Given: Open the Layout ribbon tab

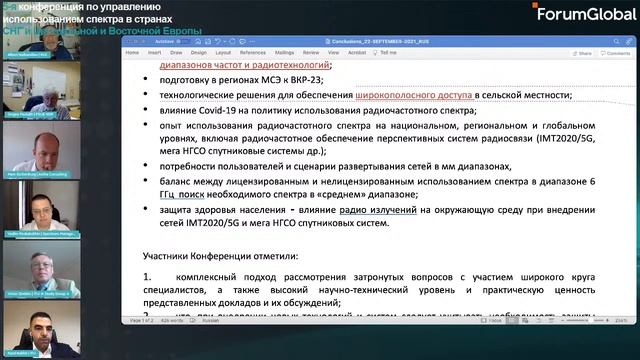Looking at the screenshot, I should coord(223,53).
